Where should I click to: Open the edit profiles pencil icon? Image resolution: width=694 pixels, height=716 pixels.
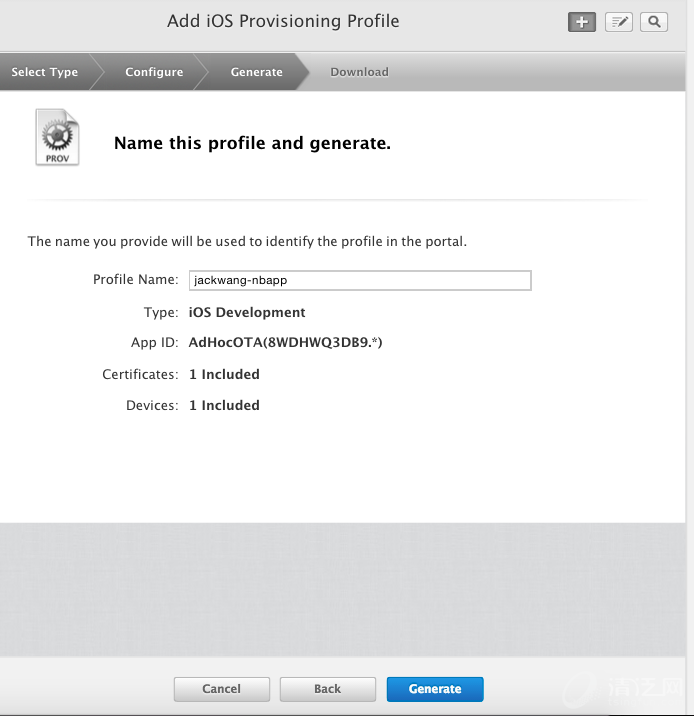coord(618,22)
